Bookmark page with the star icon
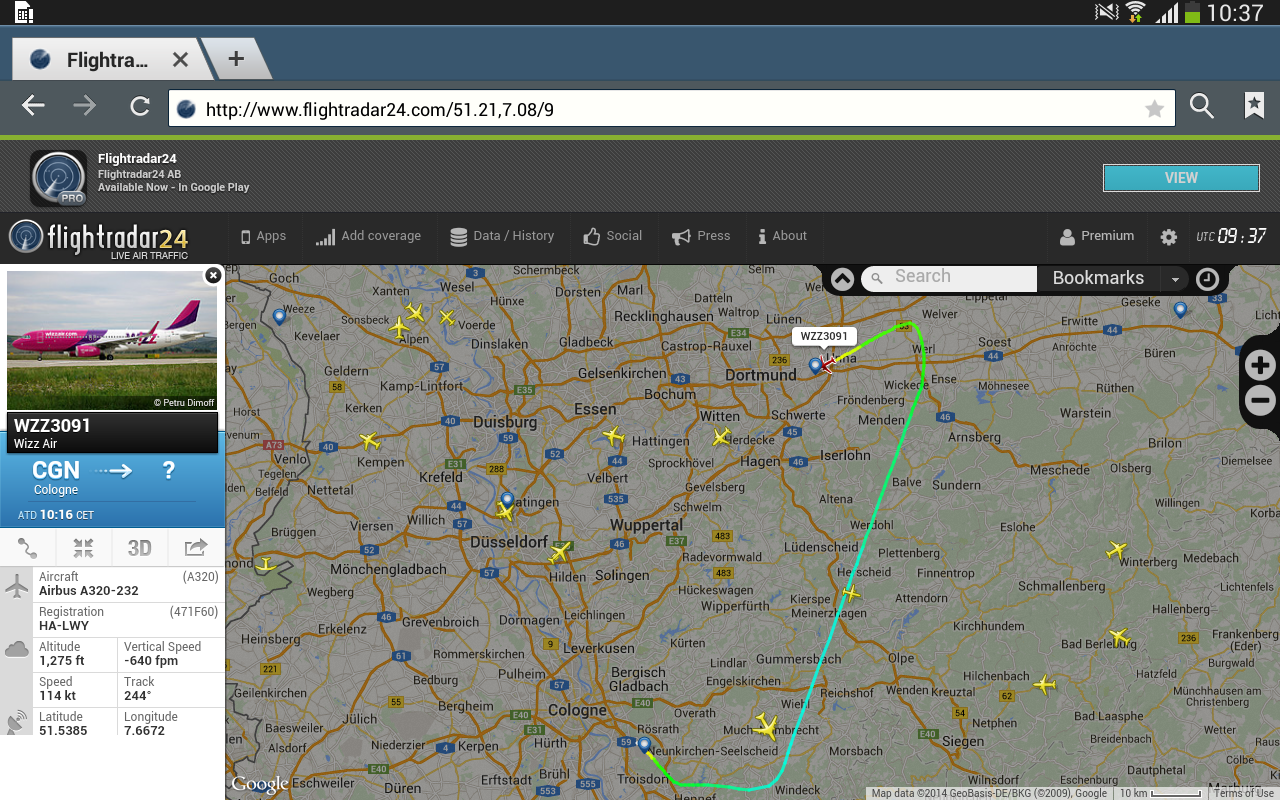Viewport: 1280px width, 800px height. [x=1155, y=109]
